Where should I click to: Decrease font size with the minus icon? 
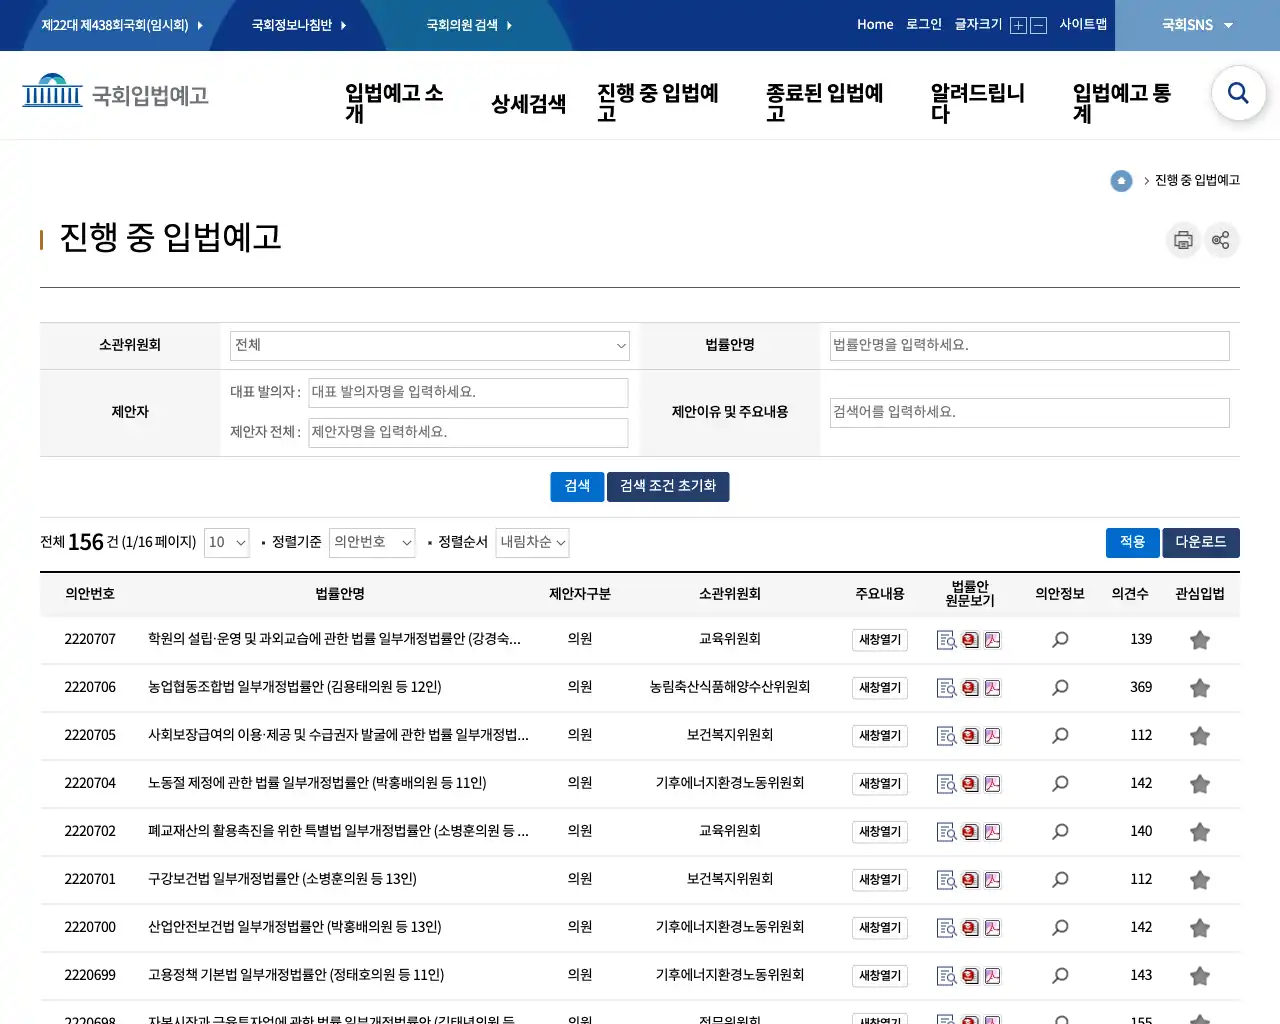(x=1038, y=26)
